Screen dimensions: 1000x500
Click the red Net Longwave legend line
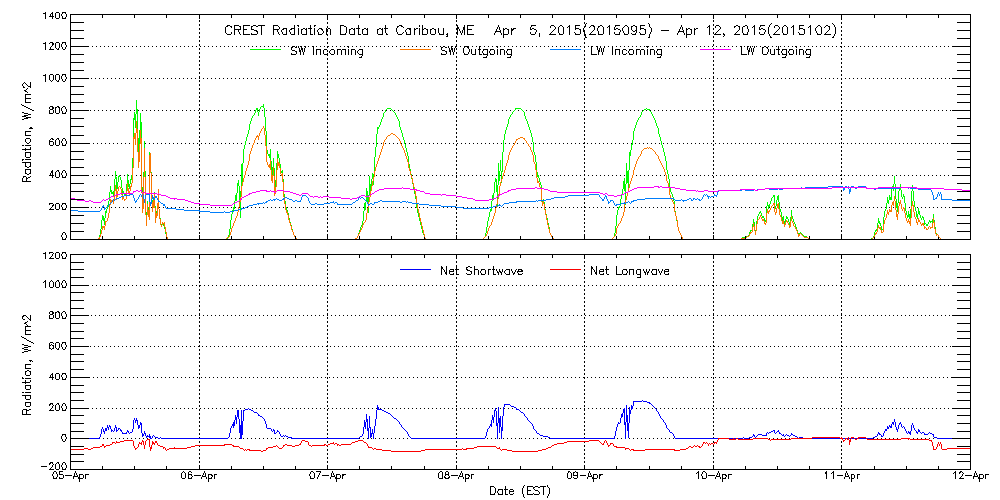click(567, 270)
